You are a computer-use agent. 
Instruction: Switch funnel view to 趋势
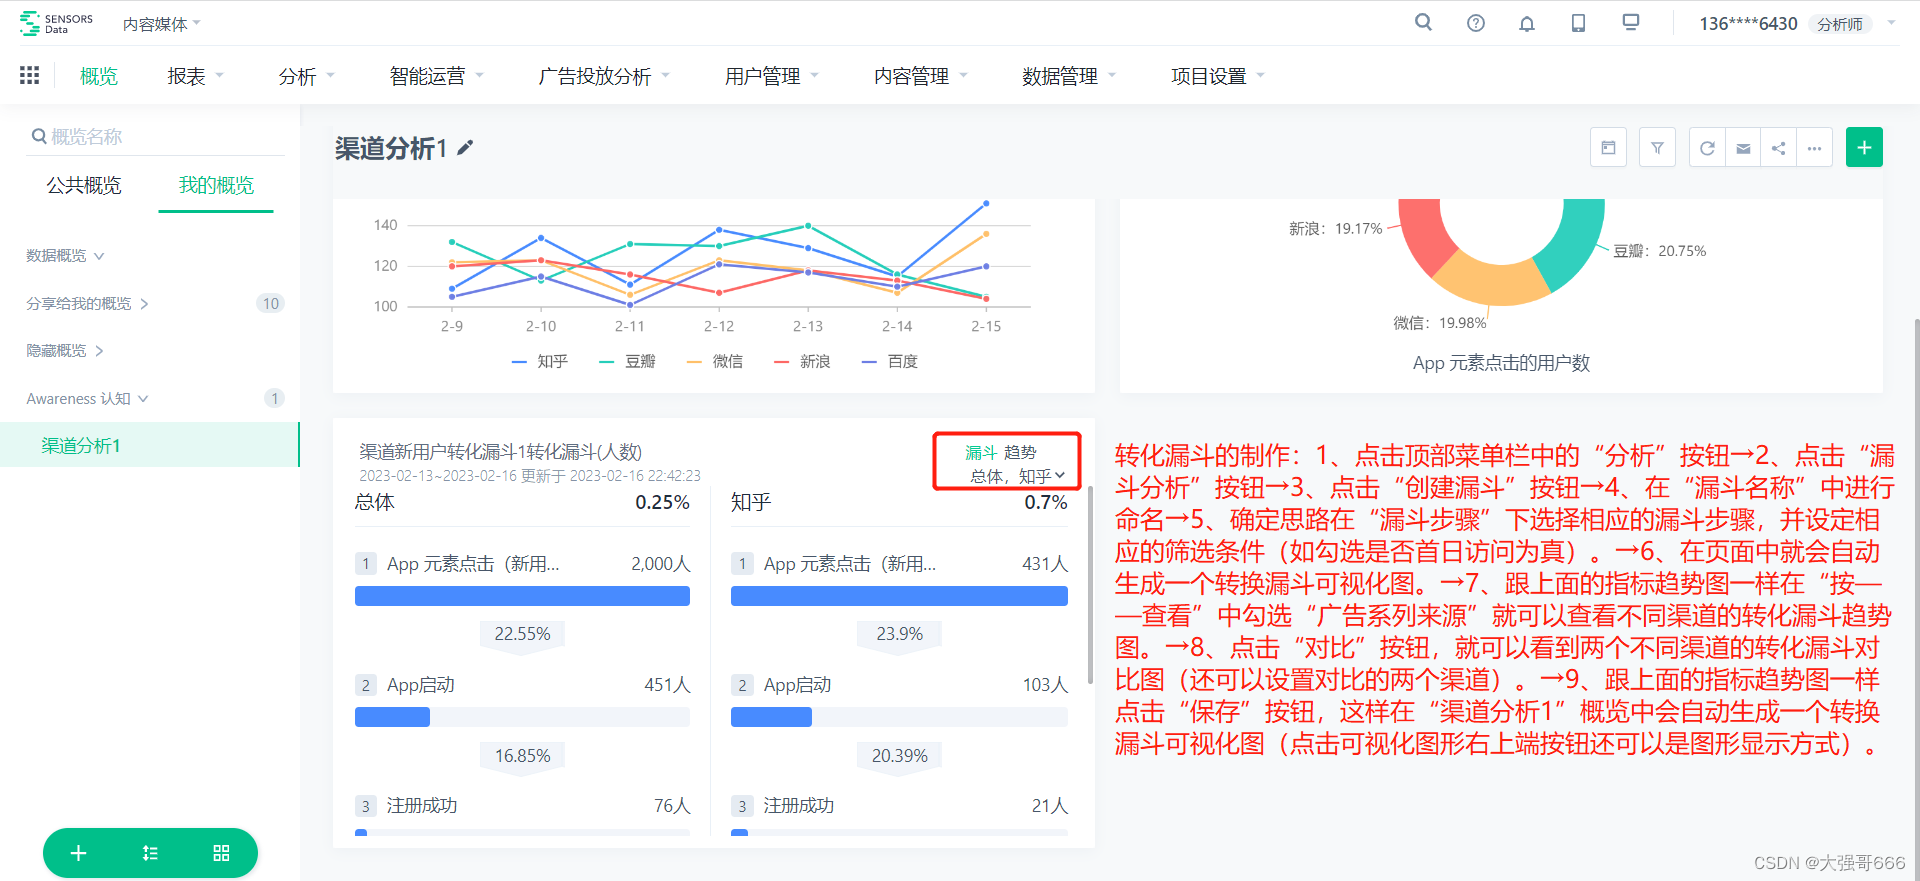click(1020, 452)
